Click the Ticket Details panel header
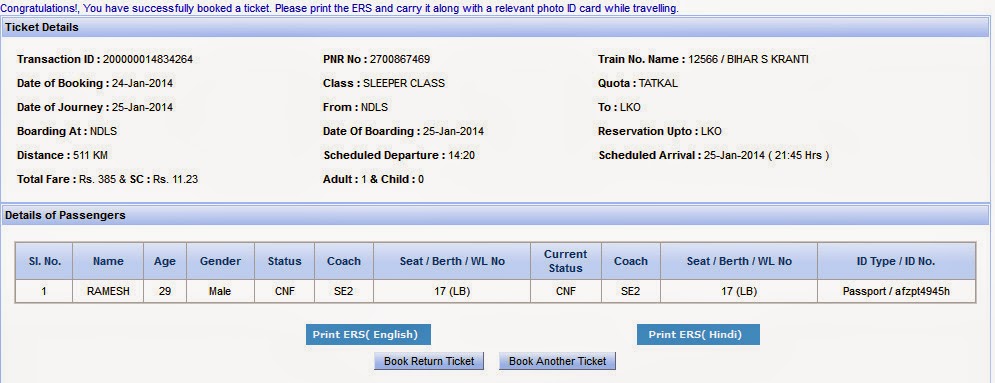This screenshot has width=995, height=383. (x=495, y=27)
